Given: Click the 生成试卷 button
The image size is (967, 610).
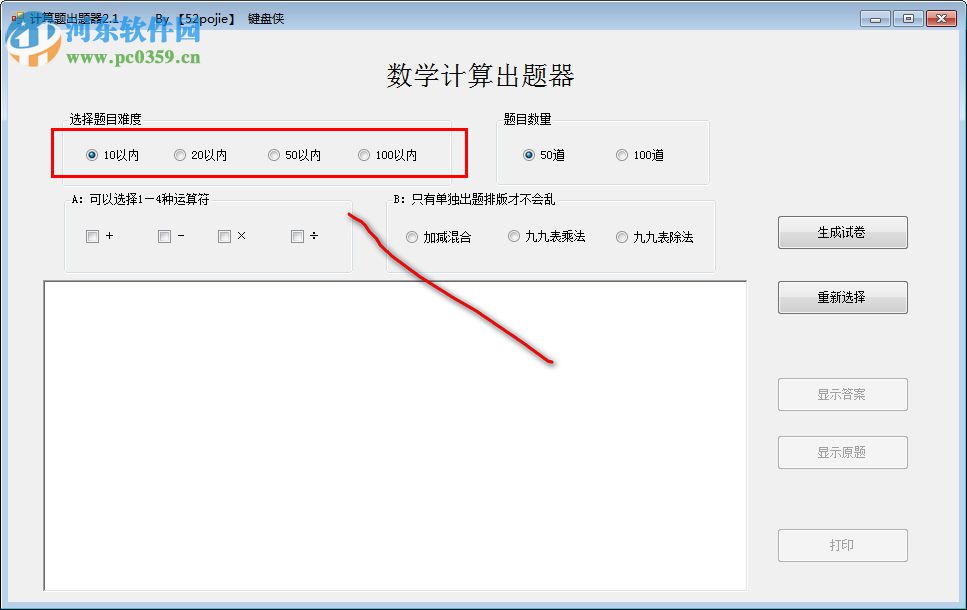Looking at the screenshot, I should pos(842,232).
